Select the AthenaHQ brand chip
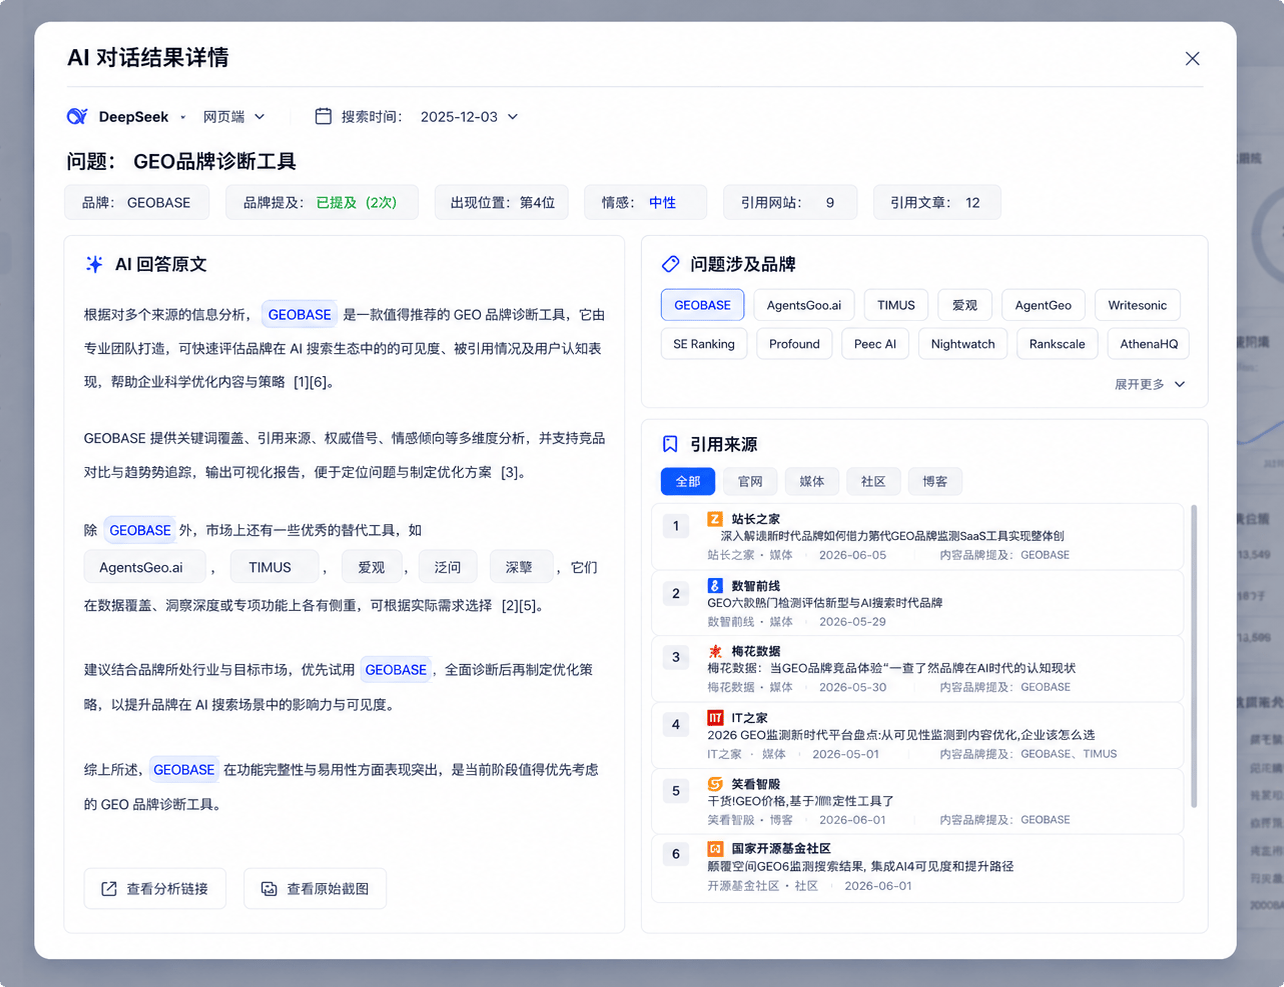1284x987 pixels. (x=1148, y=344)
